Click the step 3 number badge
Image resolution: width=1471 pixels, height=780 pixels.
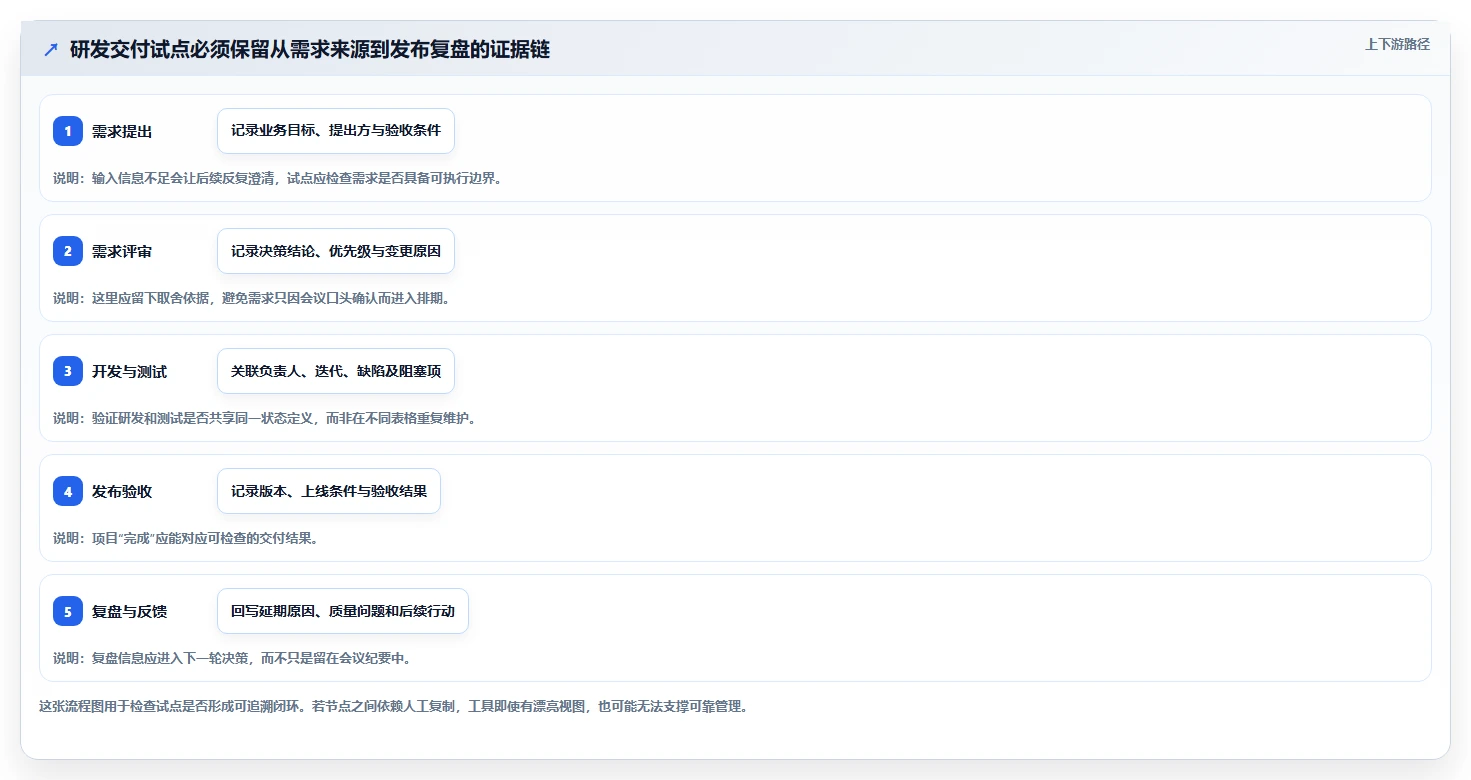[68, 371]
